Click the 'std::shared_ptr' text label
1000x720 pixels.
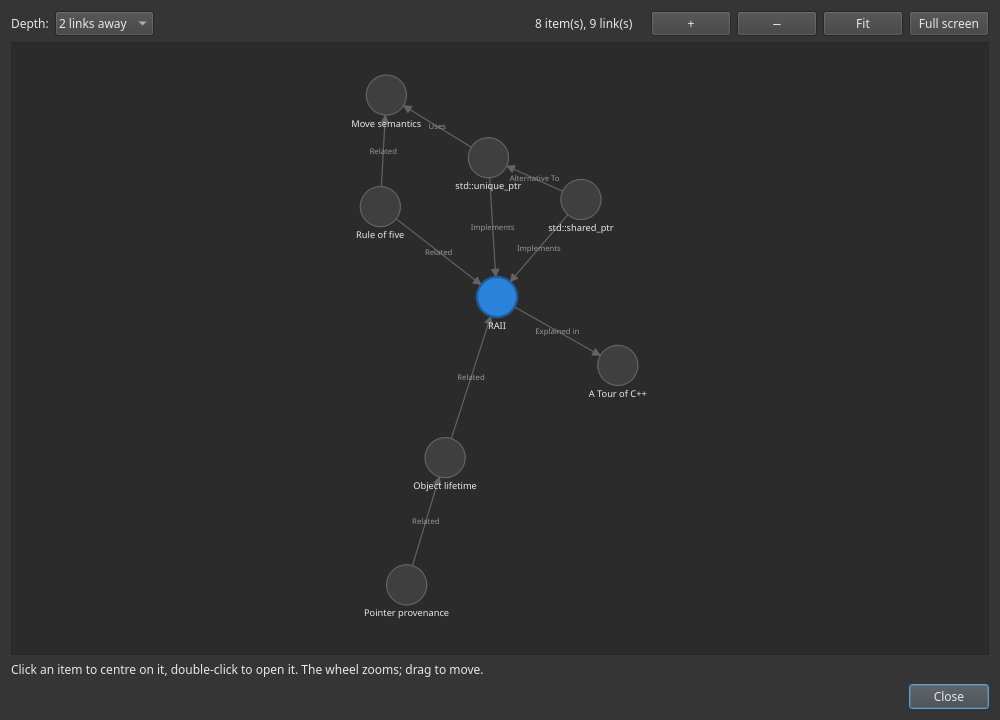tap(580, 228)
